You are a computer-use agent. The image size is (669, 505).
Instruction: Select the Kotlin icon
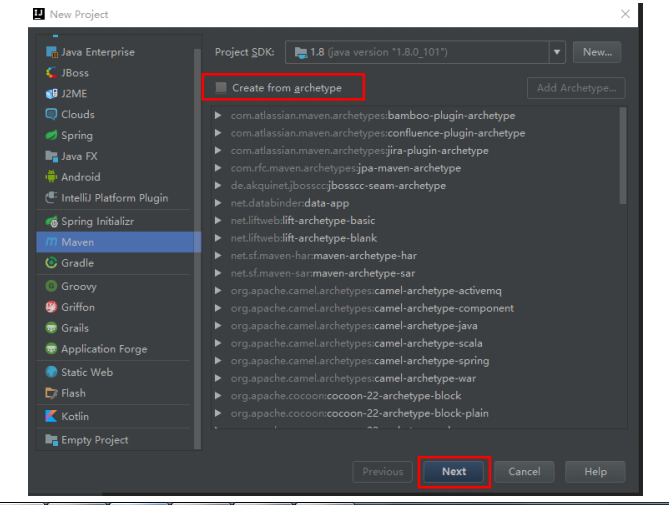pos(51,416)
